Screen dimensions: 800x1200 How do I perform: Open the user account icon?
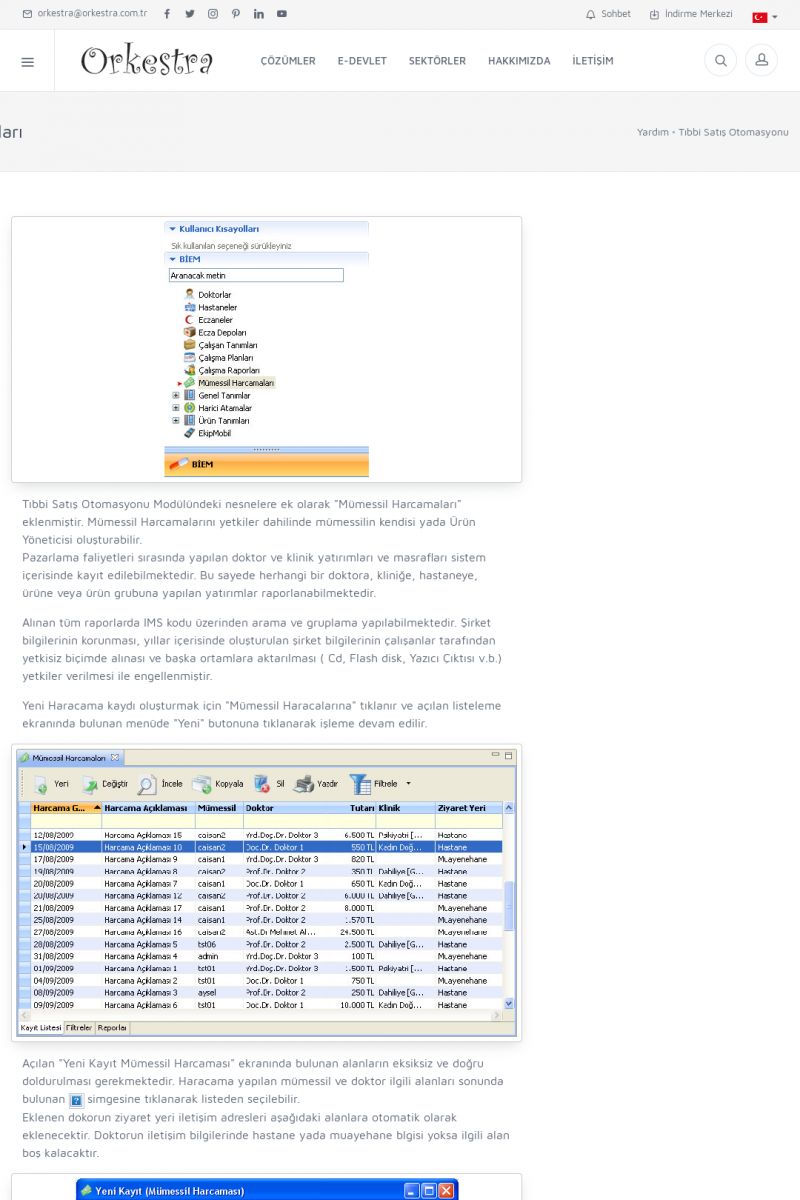coord(761,61)
